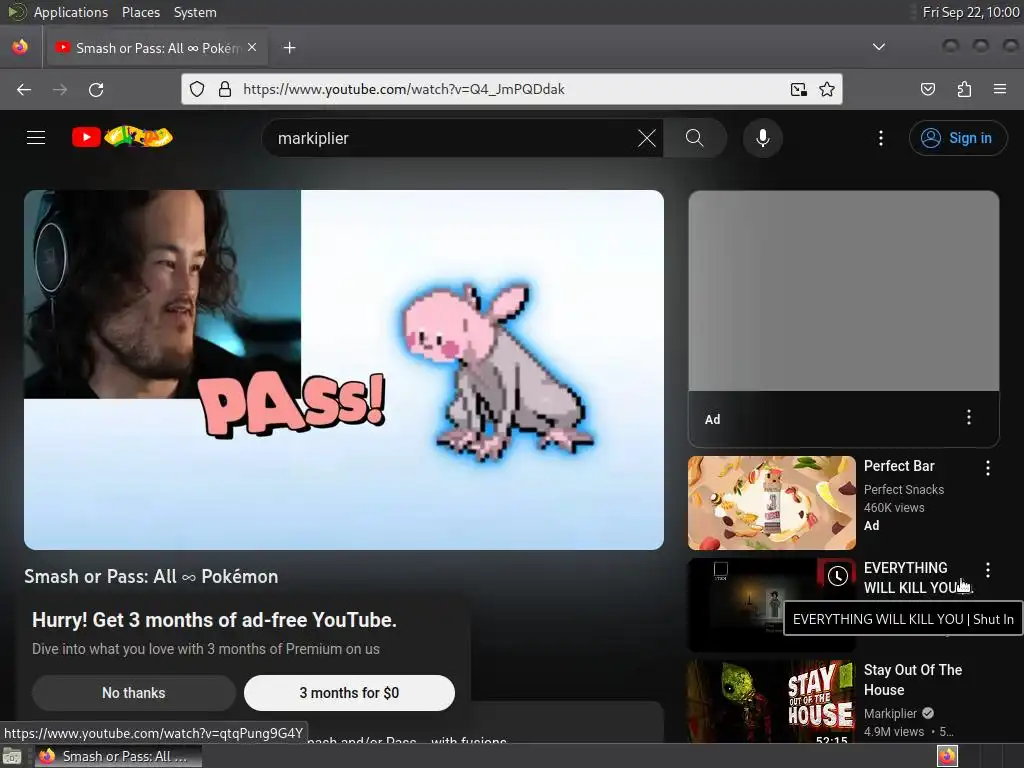Image resolution: width=1024 pixels, height=768 pixels.
Task: Open the Perfect Bar ad thumbnail
Action: [772, 503]
